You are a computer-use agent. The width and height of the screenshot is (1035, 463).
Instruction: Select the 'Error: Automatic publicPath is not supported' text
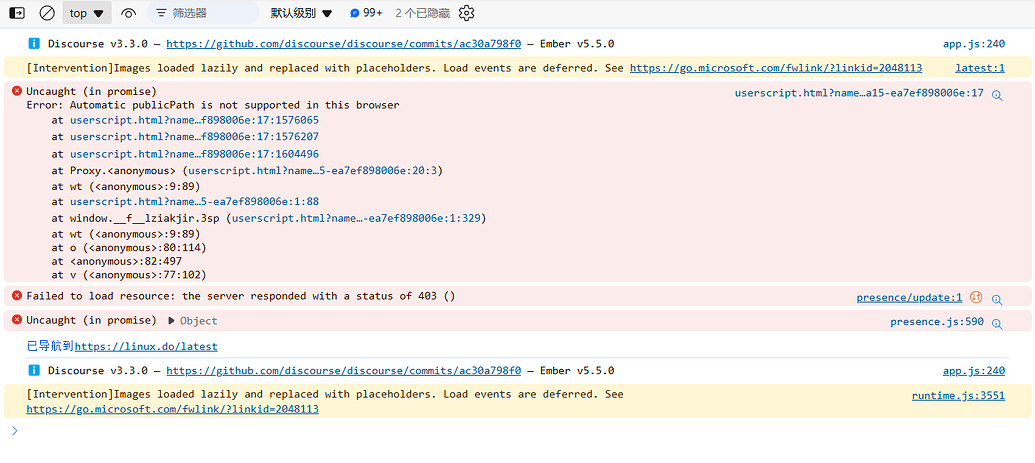click(213, 105)
